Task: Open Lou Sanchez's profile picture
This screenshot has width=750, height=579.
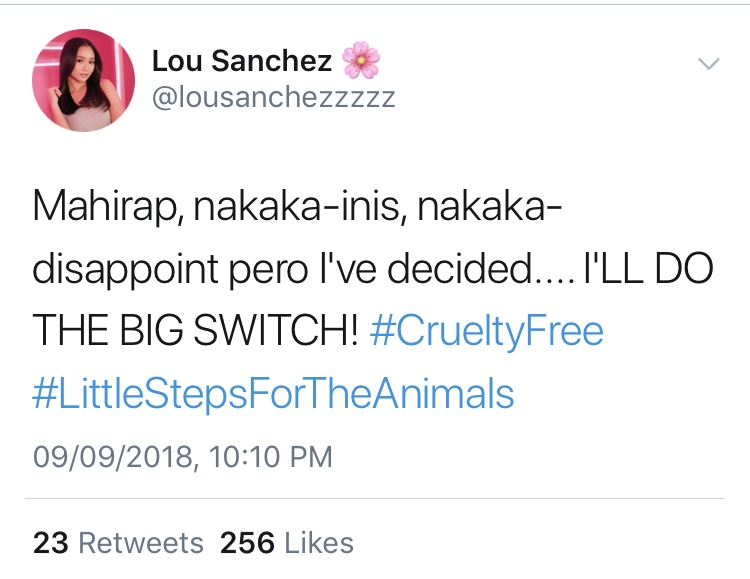Action: coord(83,80)
